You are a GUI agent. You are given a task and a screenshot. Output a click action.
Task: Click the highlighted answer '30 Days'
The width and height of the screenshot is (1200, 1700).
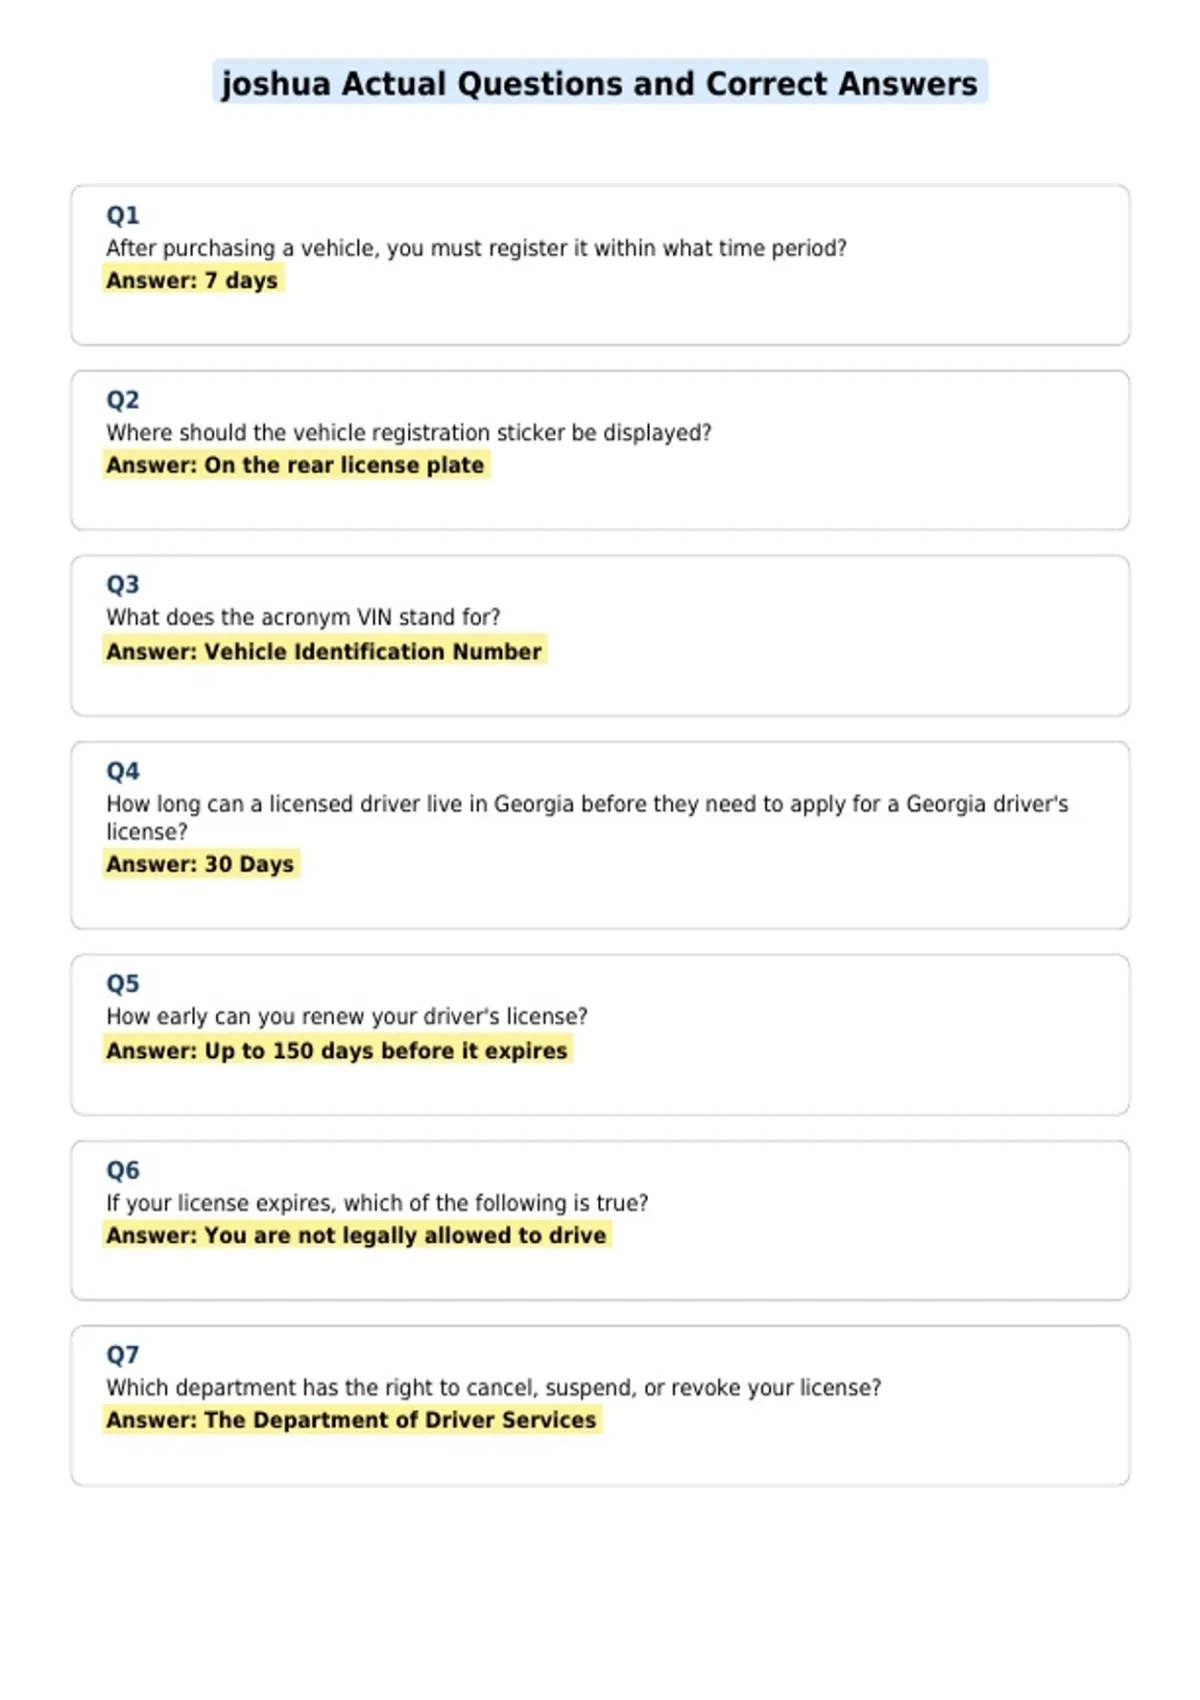click(201, 864)
